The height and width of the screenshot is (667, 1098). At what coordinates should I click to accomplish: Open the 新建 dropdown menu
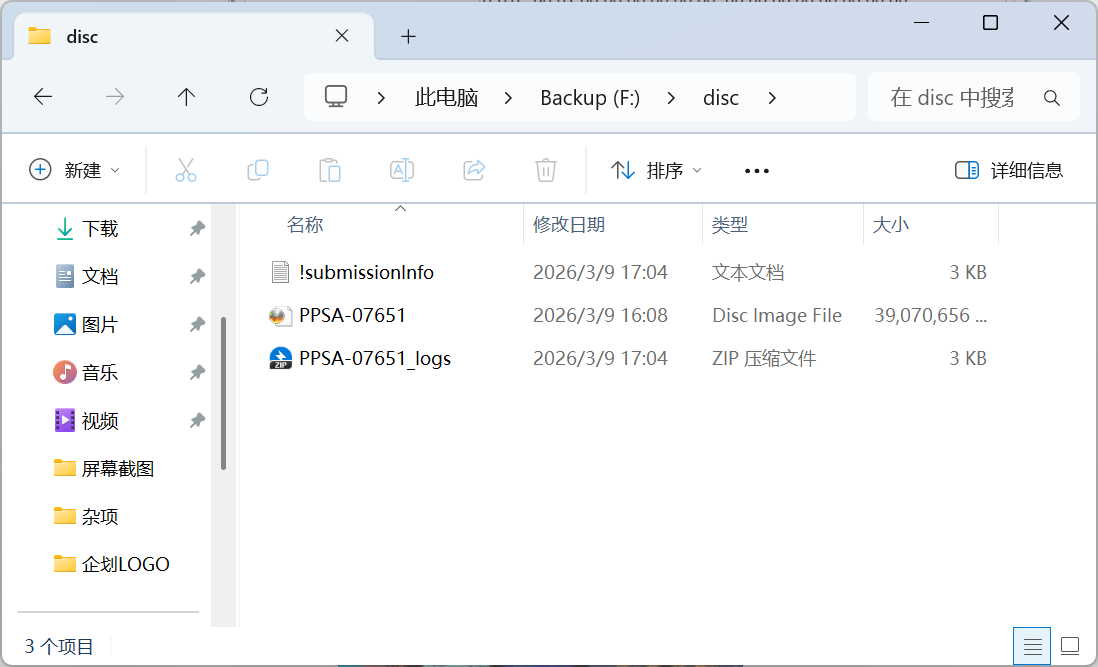coord(74,170)
